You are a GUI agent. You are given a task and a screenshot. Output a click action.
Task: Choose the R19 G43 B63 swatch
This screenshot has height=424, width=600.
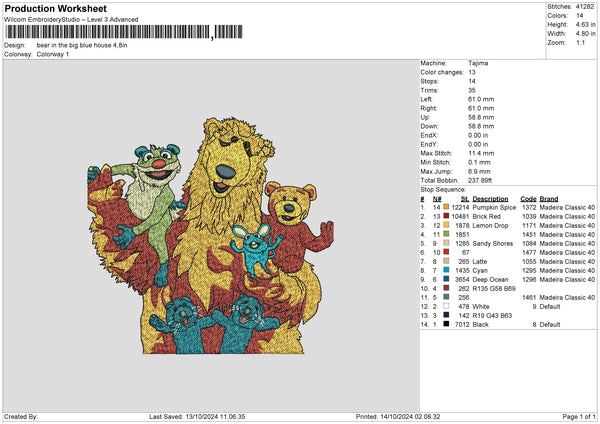pos(446,315)
